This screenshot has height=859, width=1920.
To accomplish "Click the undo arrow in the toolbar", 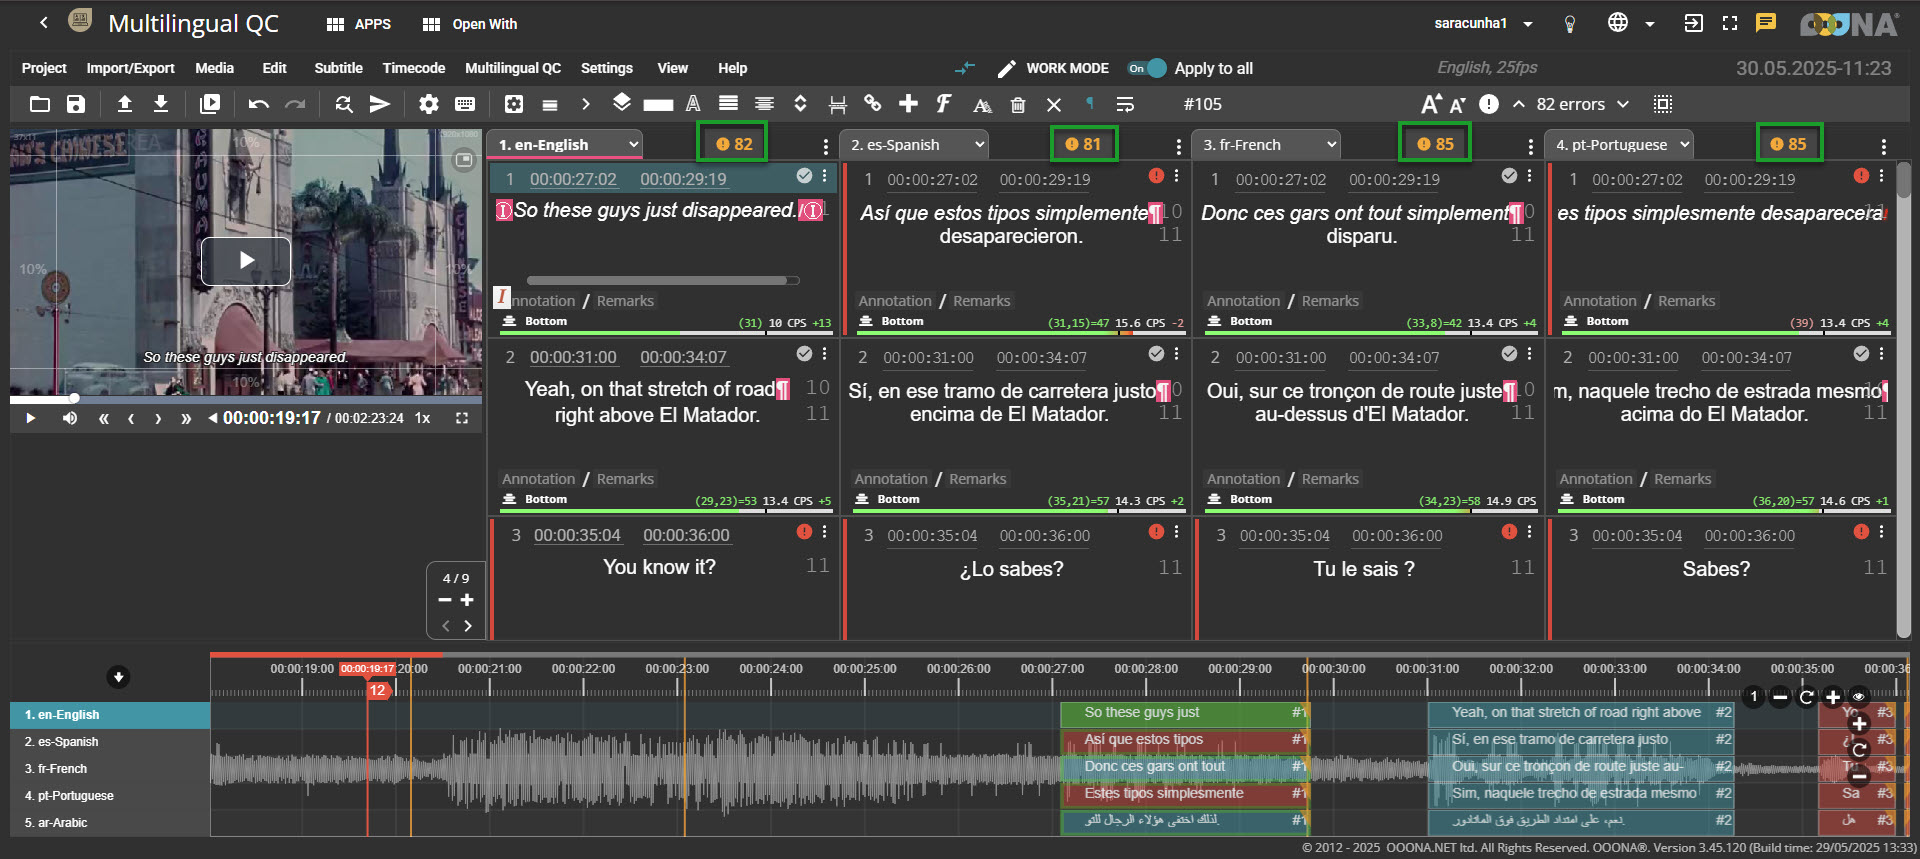I will 259,104.
